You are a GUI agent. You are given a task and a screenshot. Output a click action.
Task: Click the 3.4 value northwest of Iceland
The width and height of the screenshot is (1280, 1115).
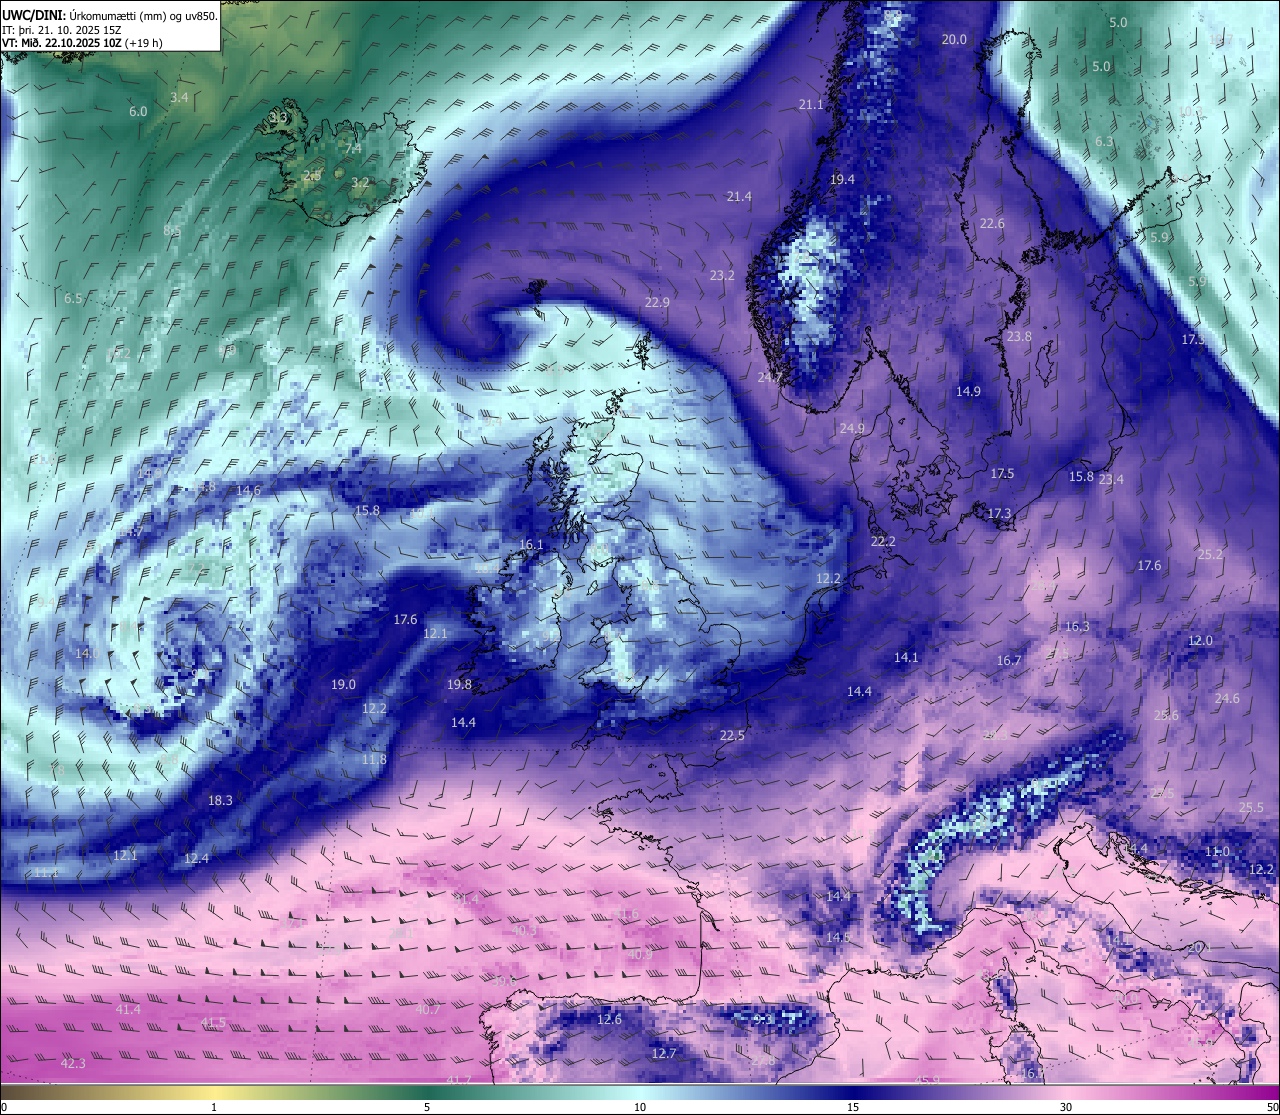tap(179, 98)
